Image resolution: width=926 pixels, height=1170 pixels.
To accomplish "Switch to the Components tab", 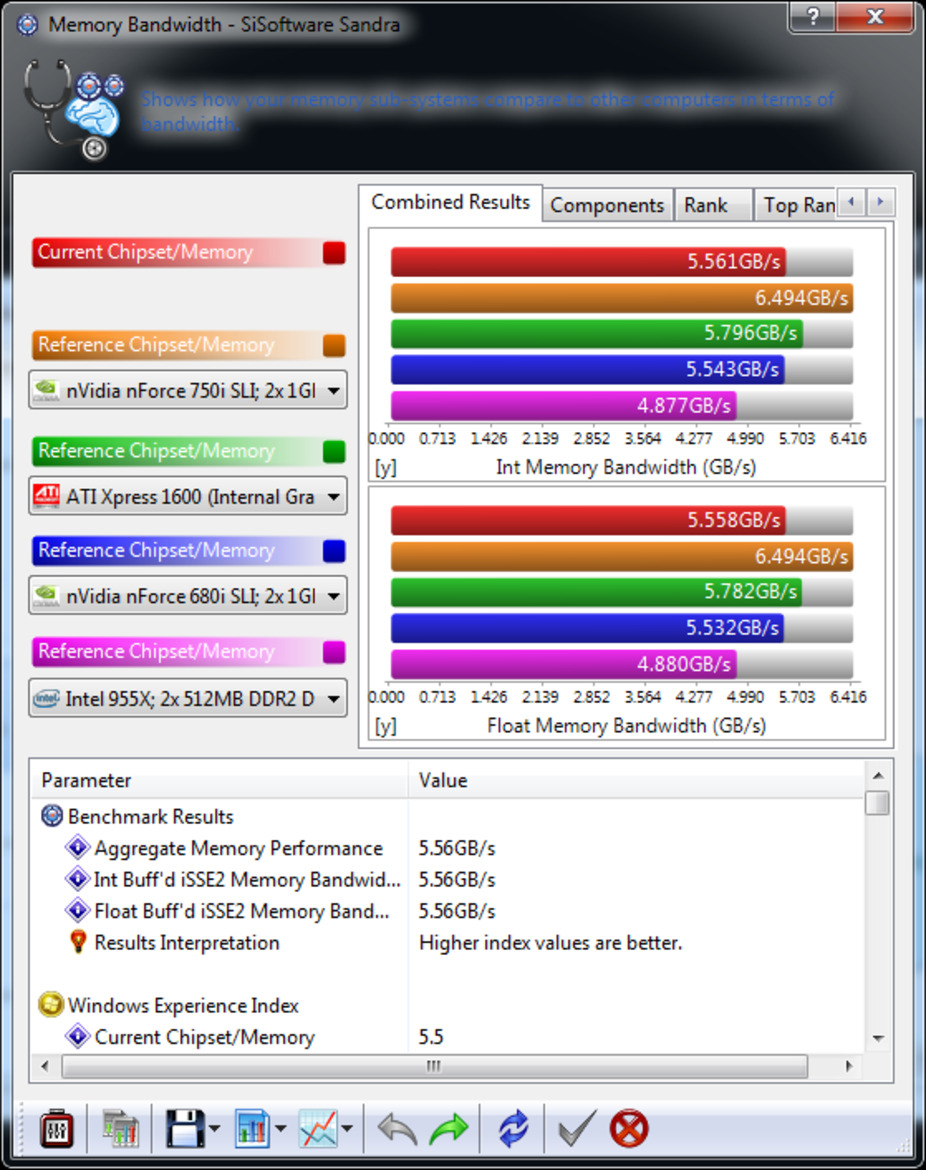I will (x=607, y=205).
